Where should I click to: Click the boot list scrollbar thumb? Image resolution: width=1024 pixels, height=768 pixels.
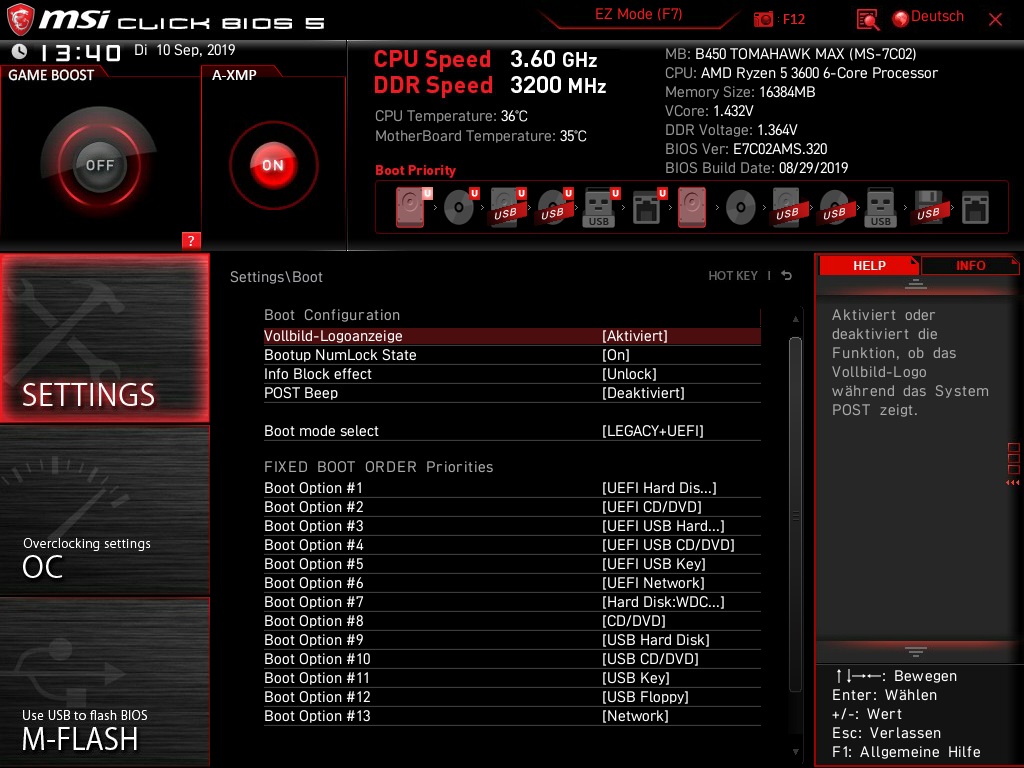tap(795, 515)
